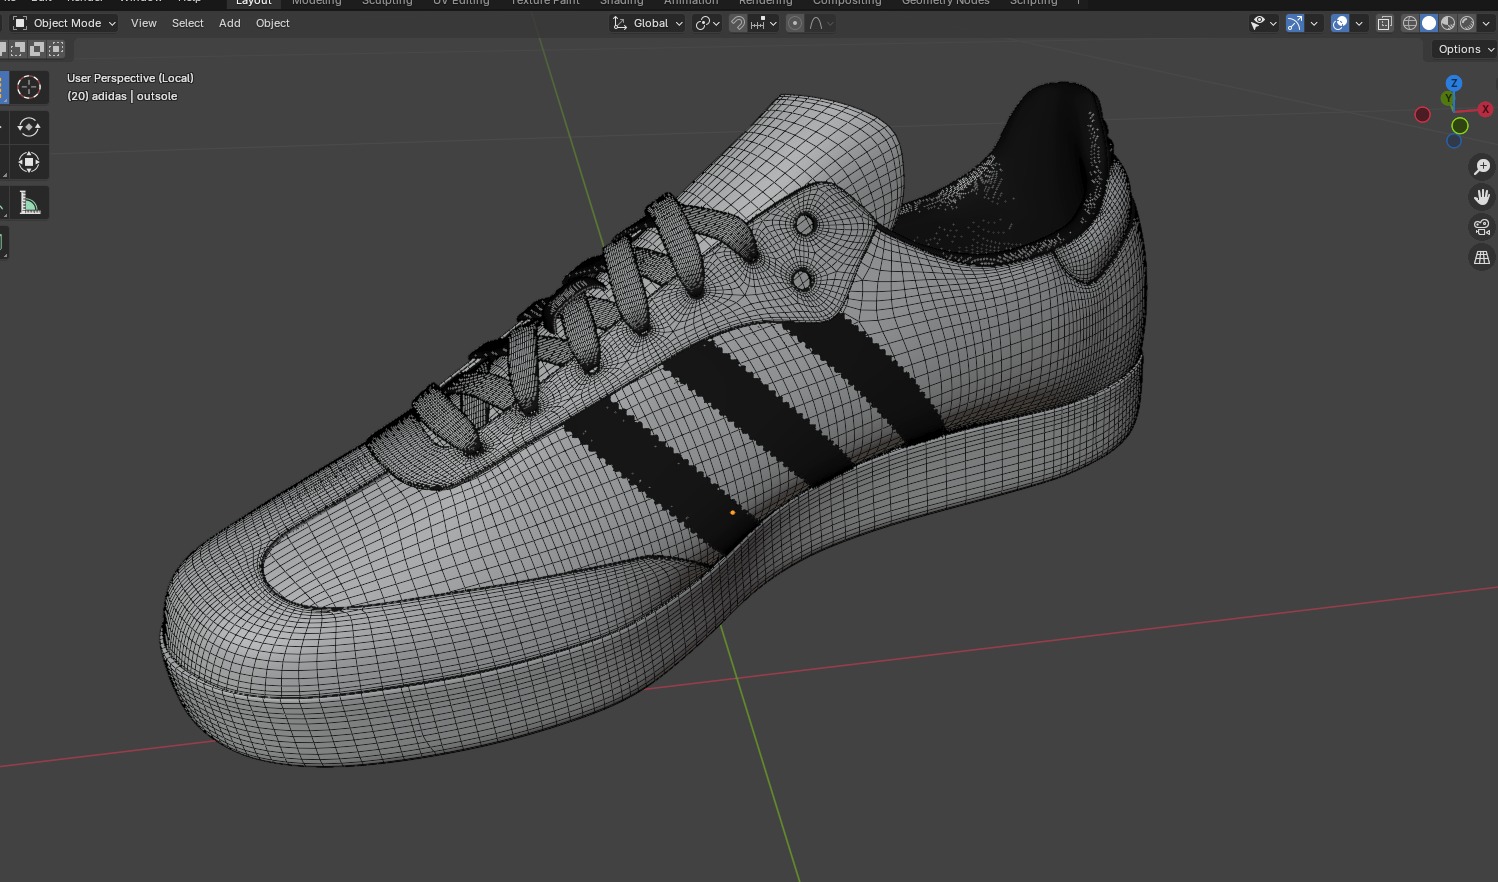Viewport: 1498px width, 882px height.
Task: Select wireframe viewport shading
Action: coord(1410,23)
